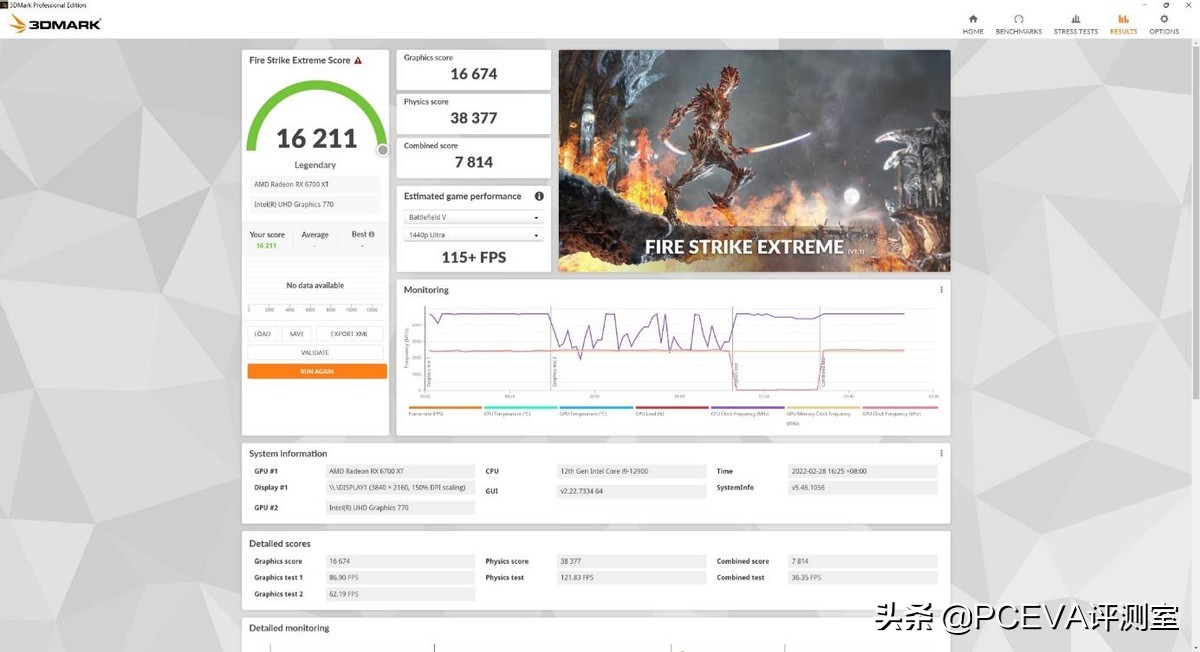Click the Save result button
The width and height of the screenshot is (1200, 652).
[x=296, y=334]
